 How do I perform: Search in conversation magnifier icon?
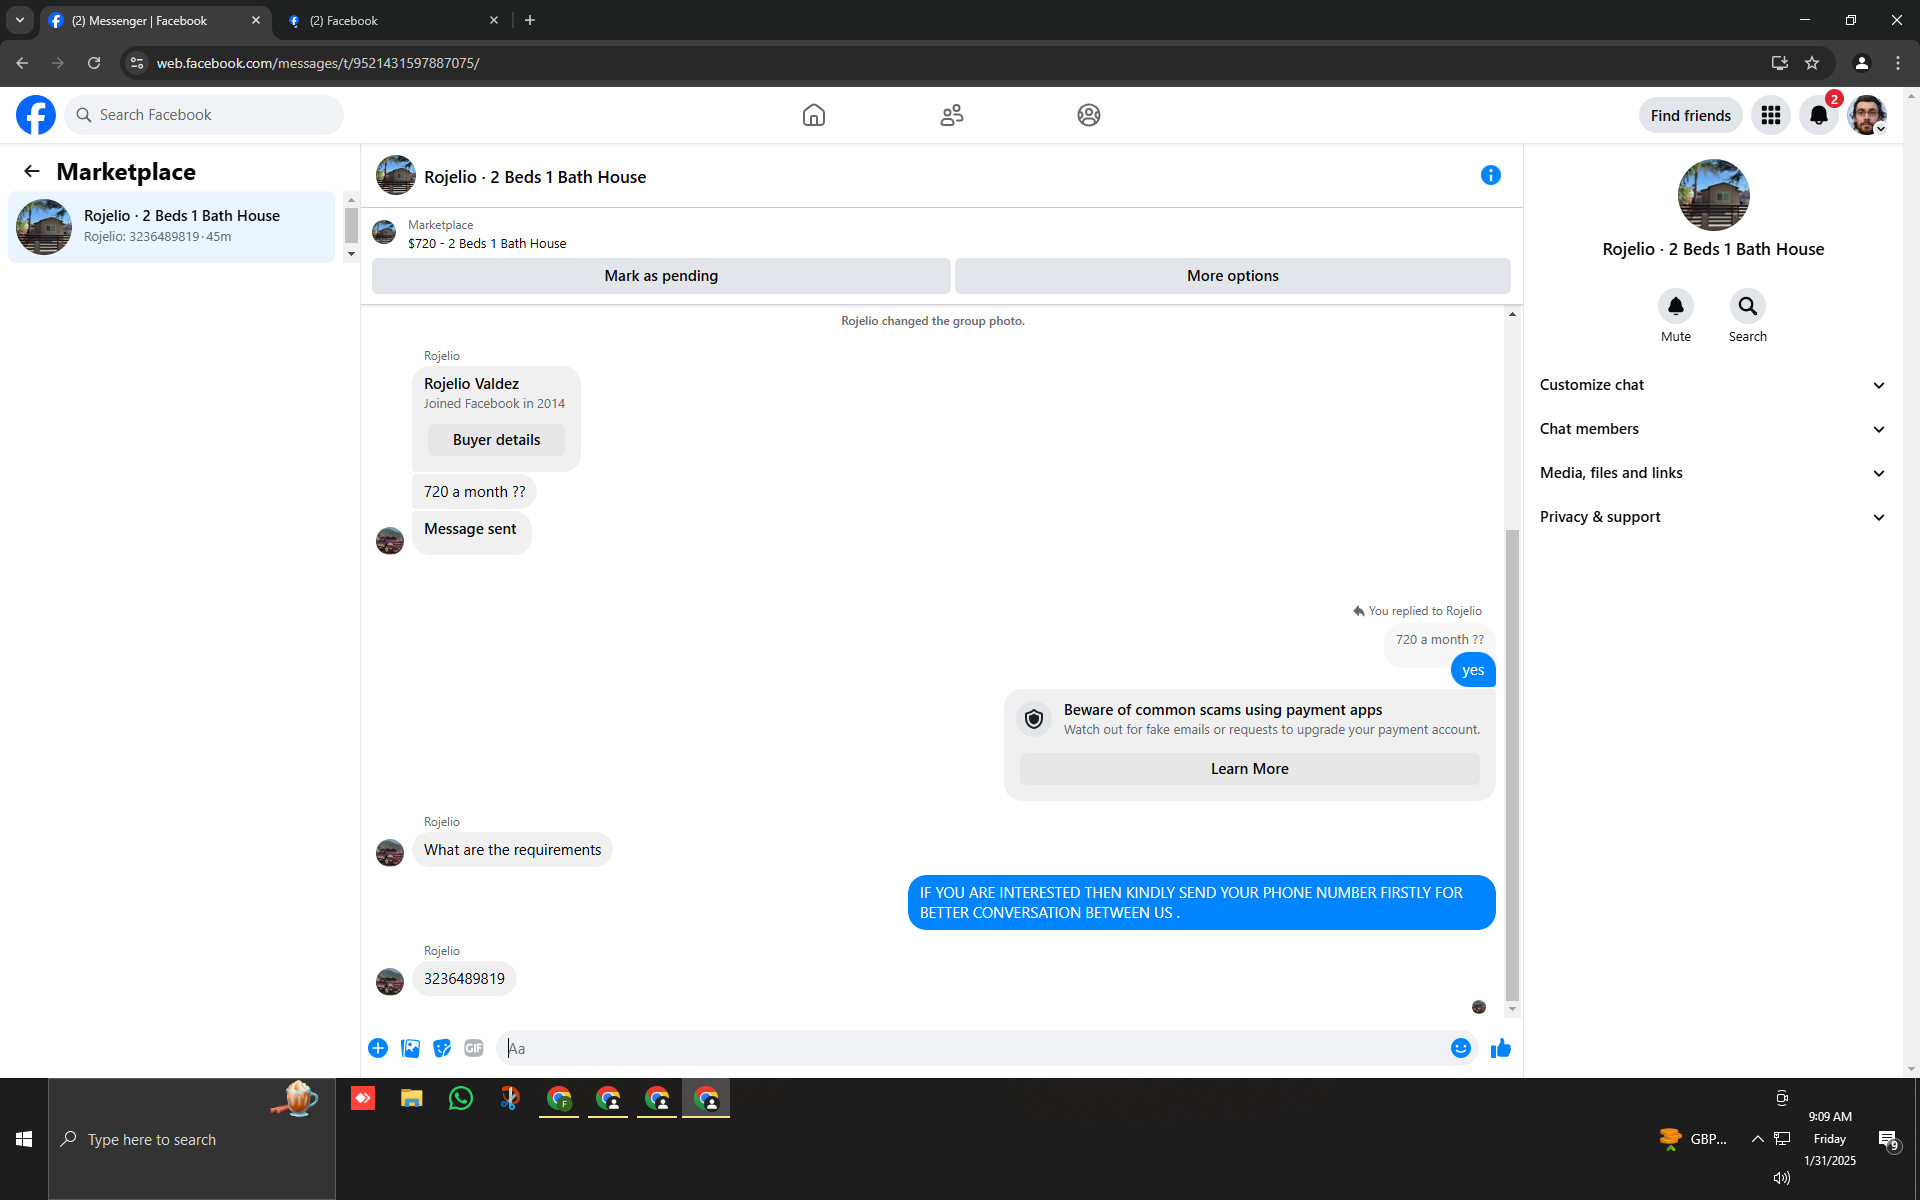pos(1748,306)
